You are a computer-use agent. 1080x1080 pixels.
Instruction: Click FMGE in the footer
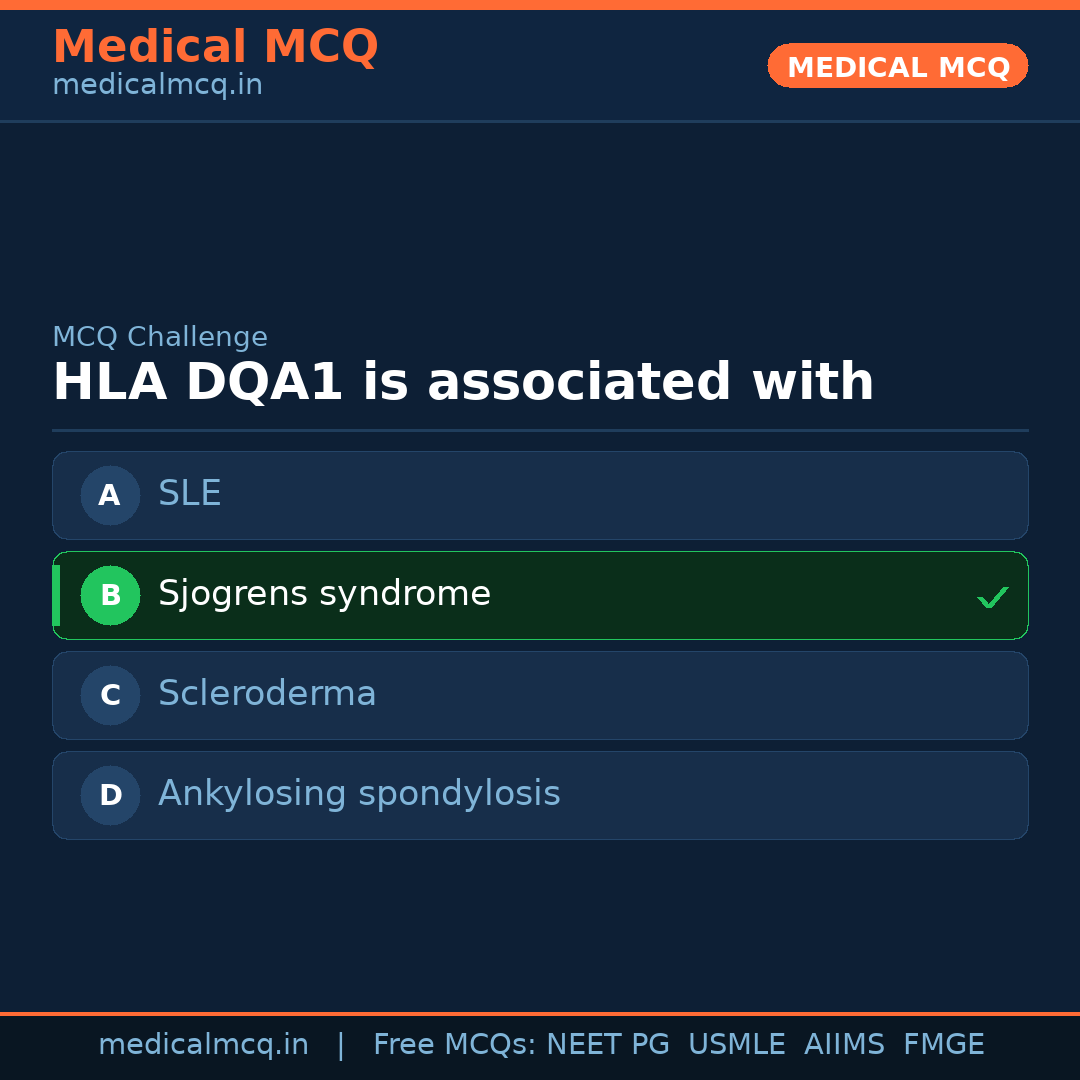pos(943,1045)
